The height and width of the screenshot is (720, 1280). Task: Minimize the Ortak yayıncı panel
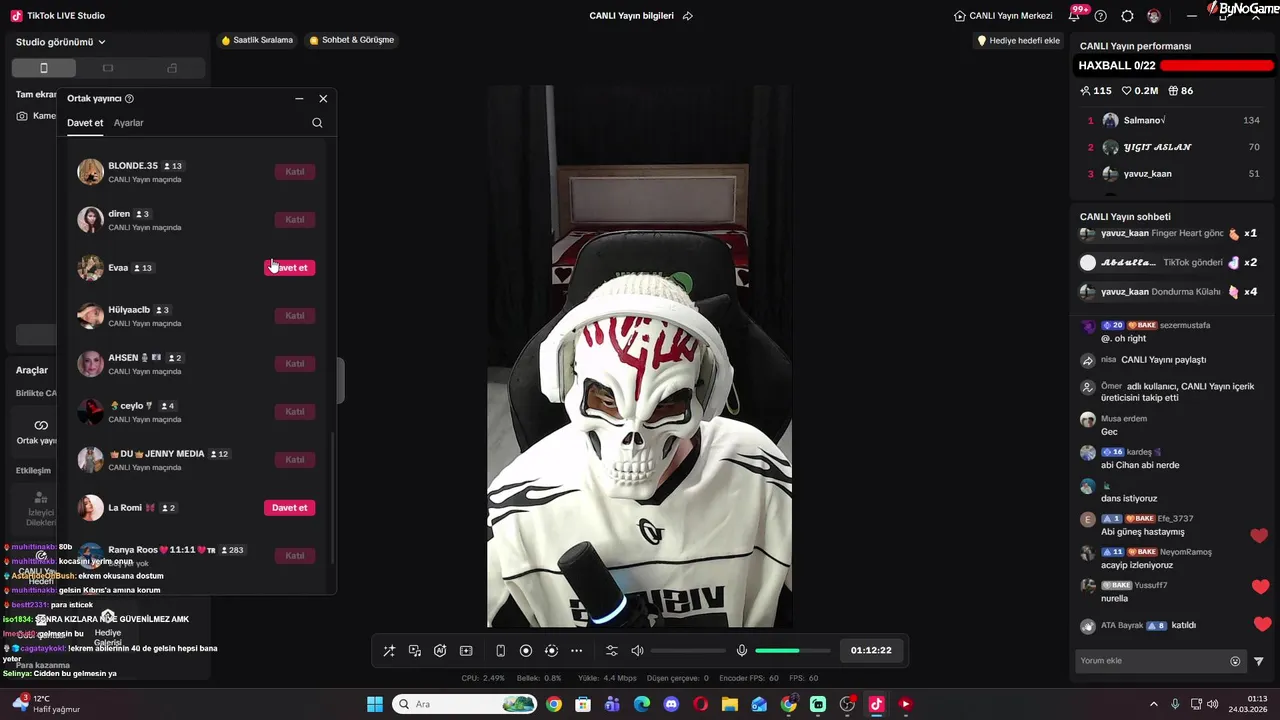299,99
